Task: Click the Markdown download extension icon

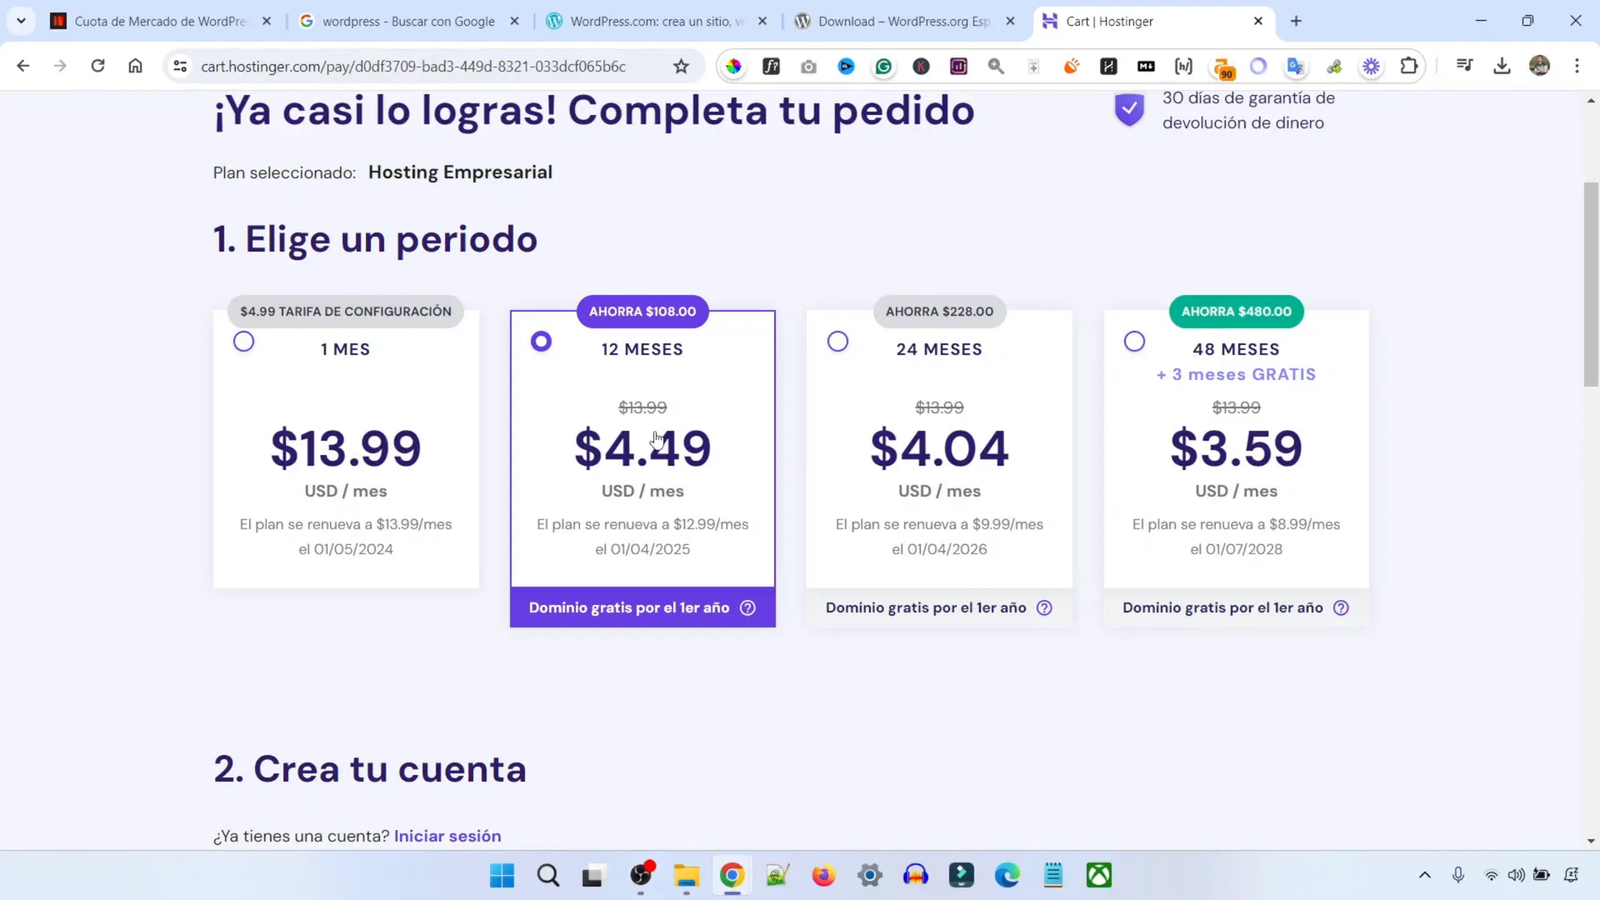Action: (1146, 66)
